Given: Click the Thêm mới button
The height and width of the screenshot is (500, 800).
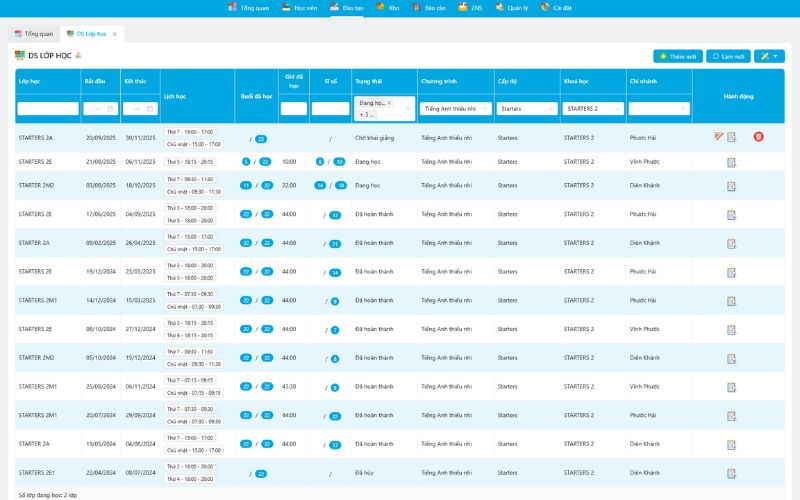Looking at the screenshot, I should click(x=677, y=56).
